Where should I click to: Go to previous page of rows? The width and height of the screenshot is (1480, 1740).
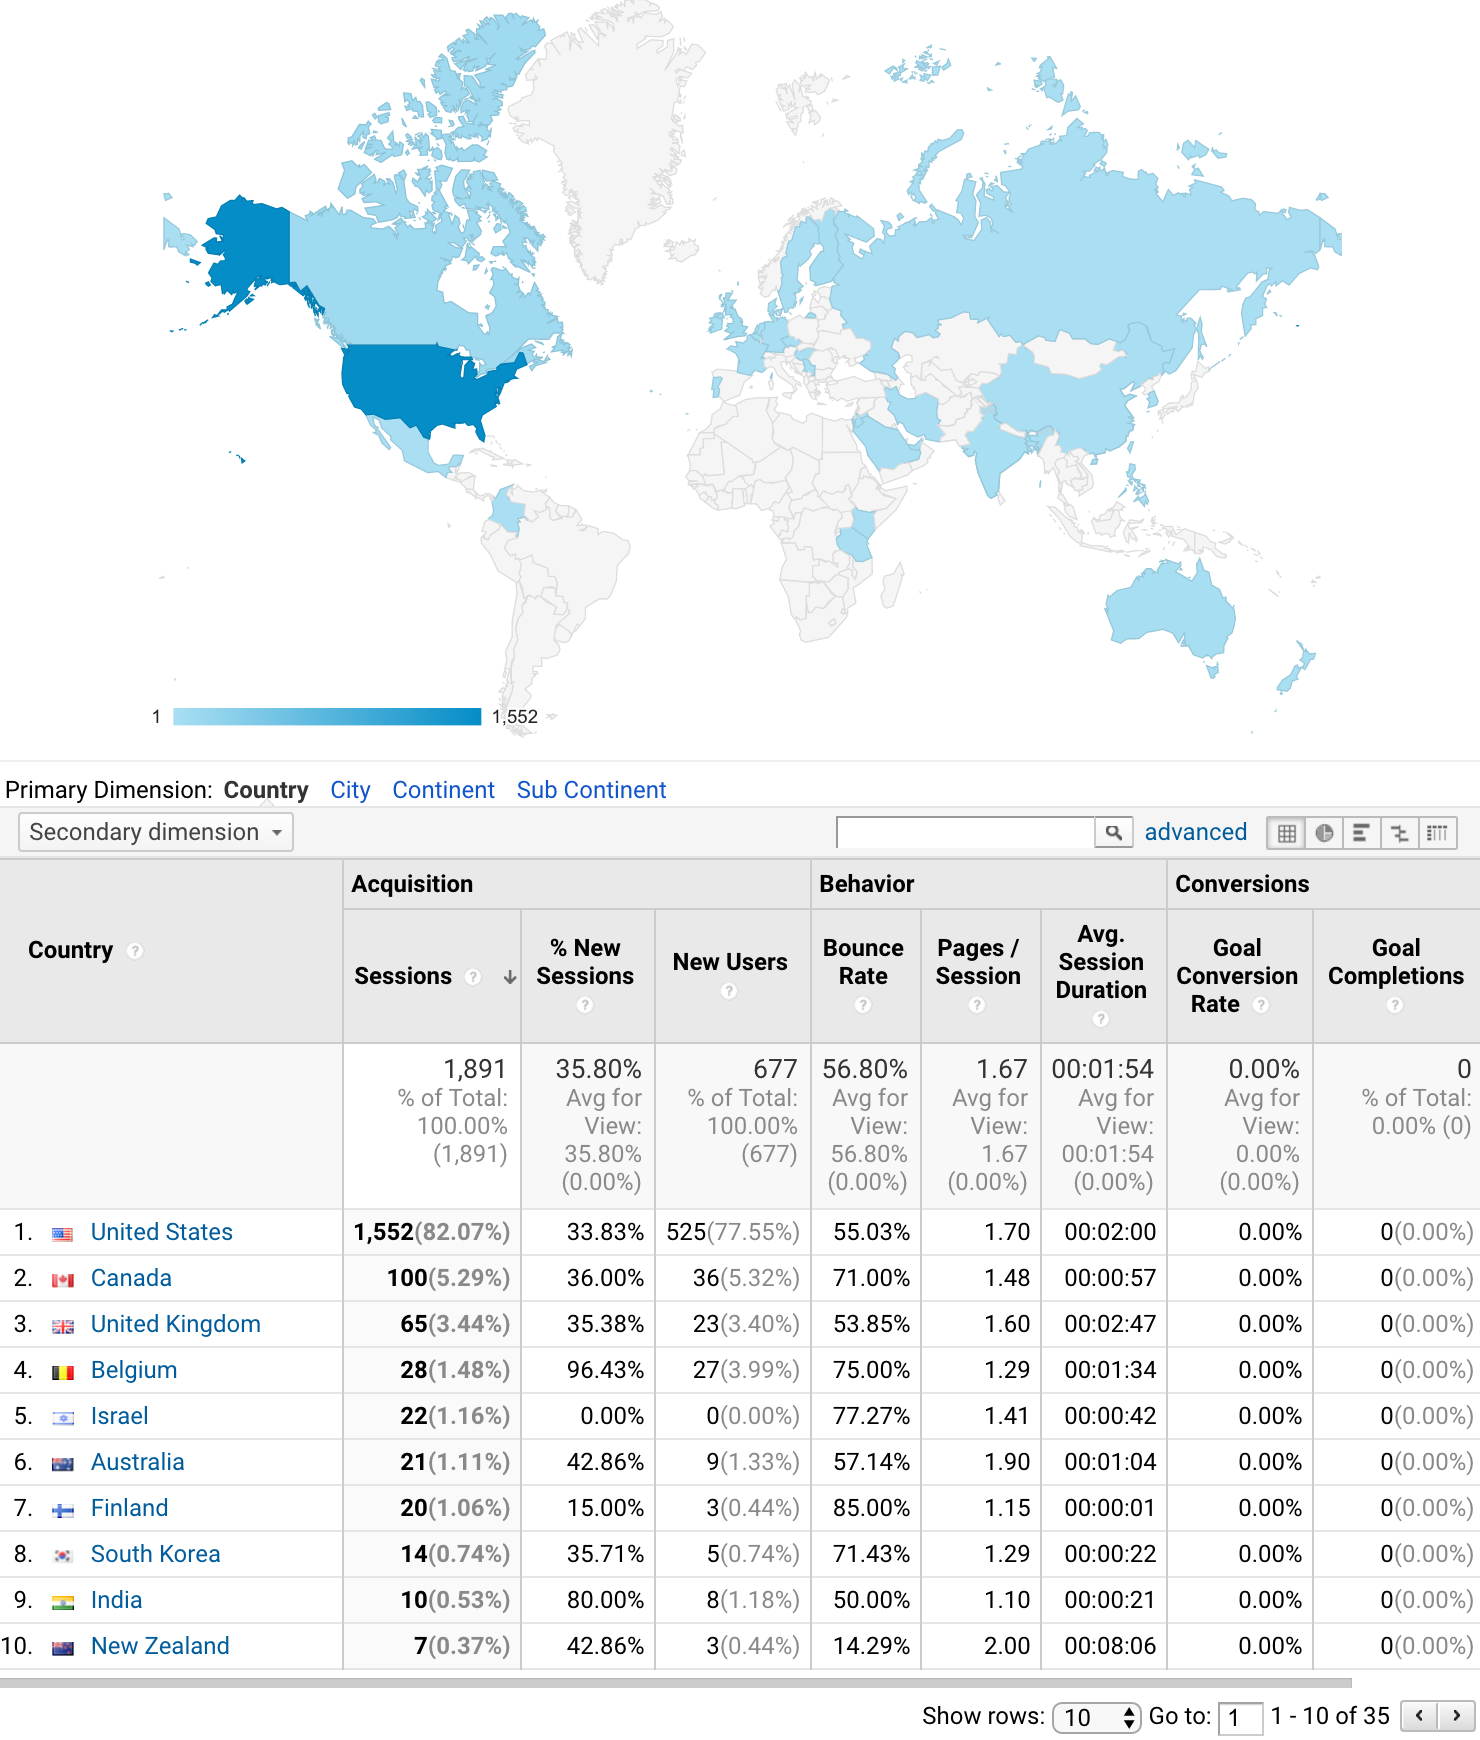point(1419,1716)
